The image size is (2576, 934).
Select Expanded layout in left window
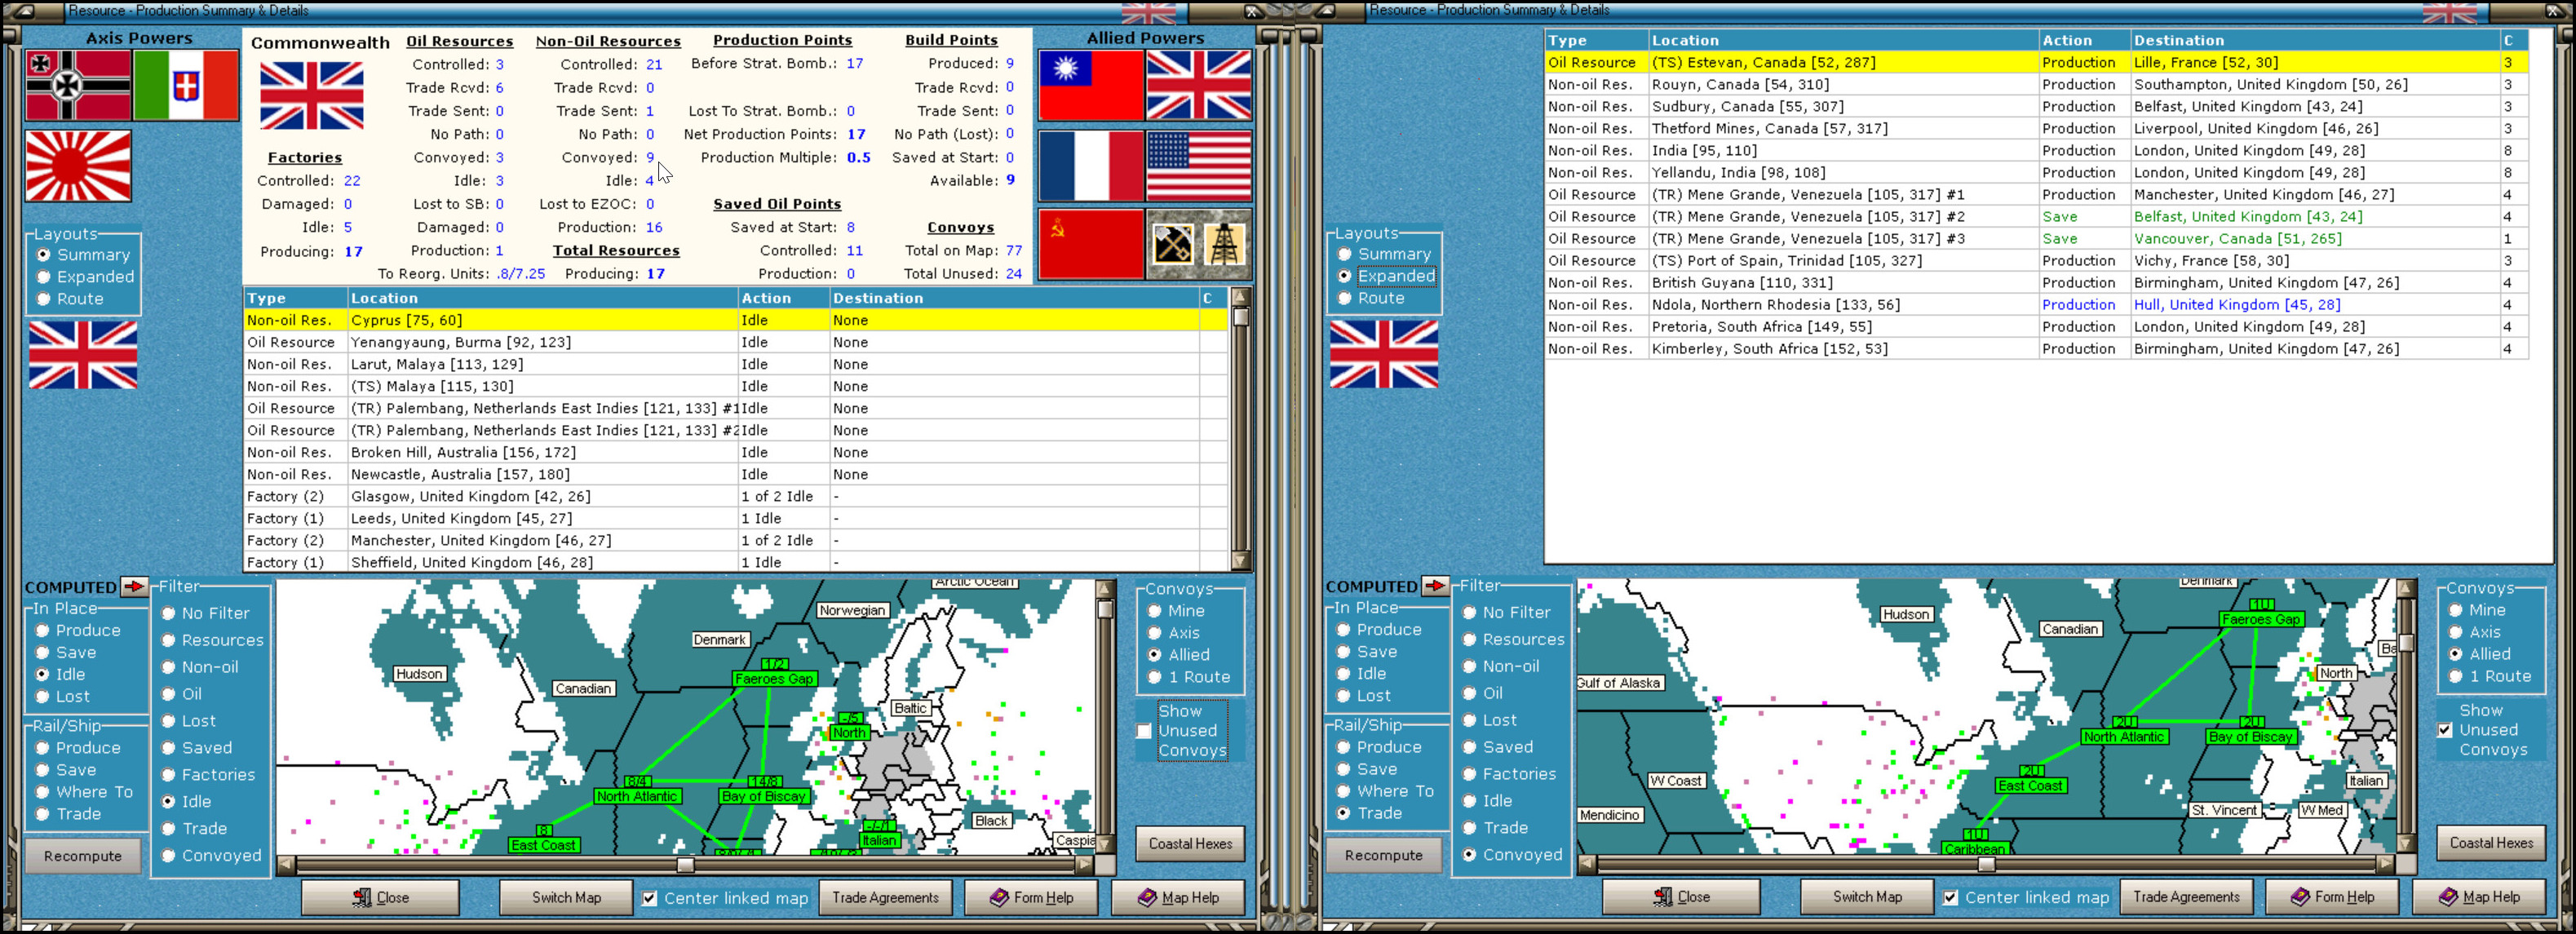[x=44, y=277]
